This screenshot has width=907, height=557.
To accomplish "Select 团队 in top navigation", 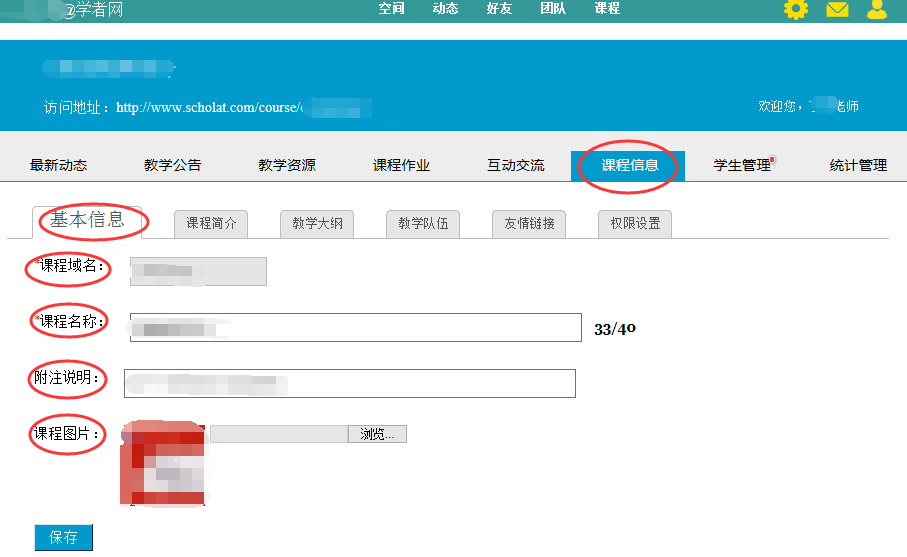I will 553,9.
